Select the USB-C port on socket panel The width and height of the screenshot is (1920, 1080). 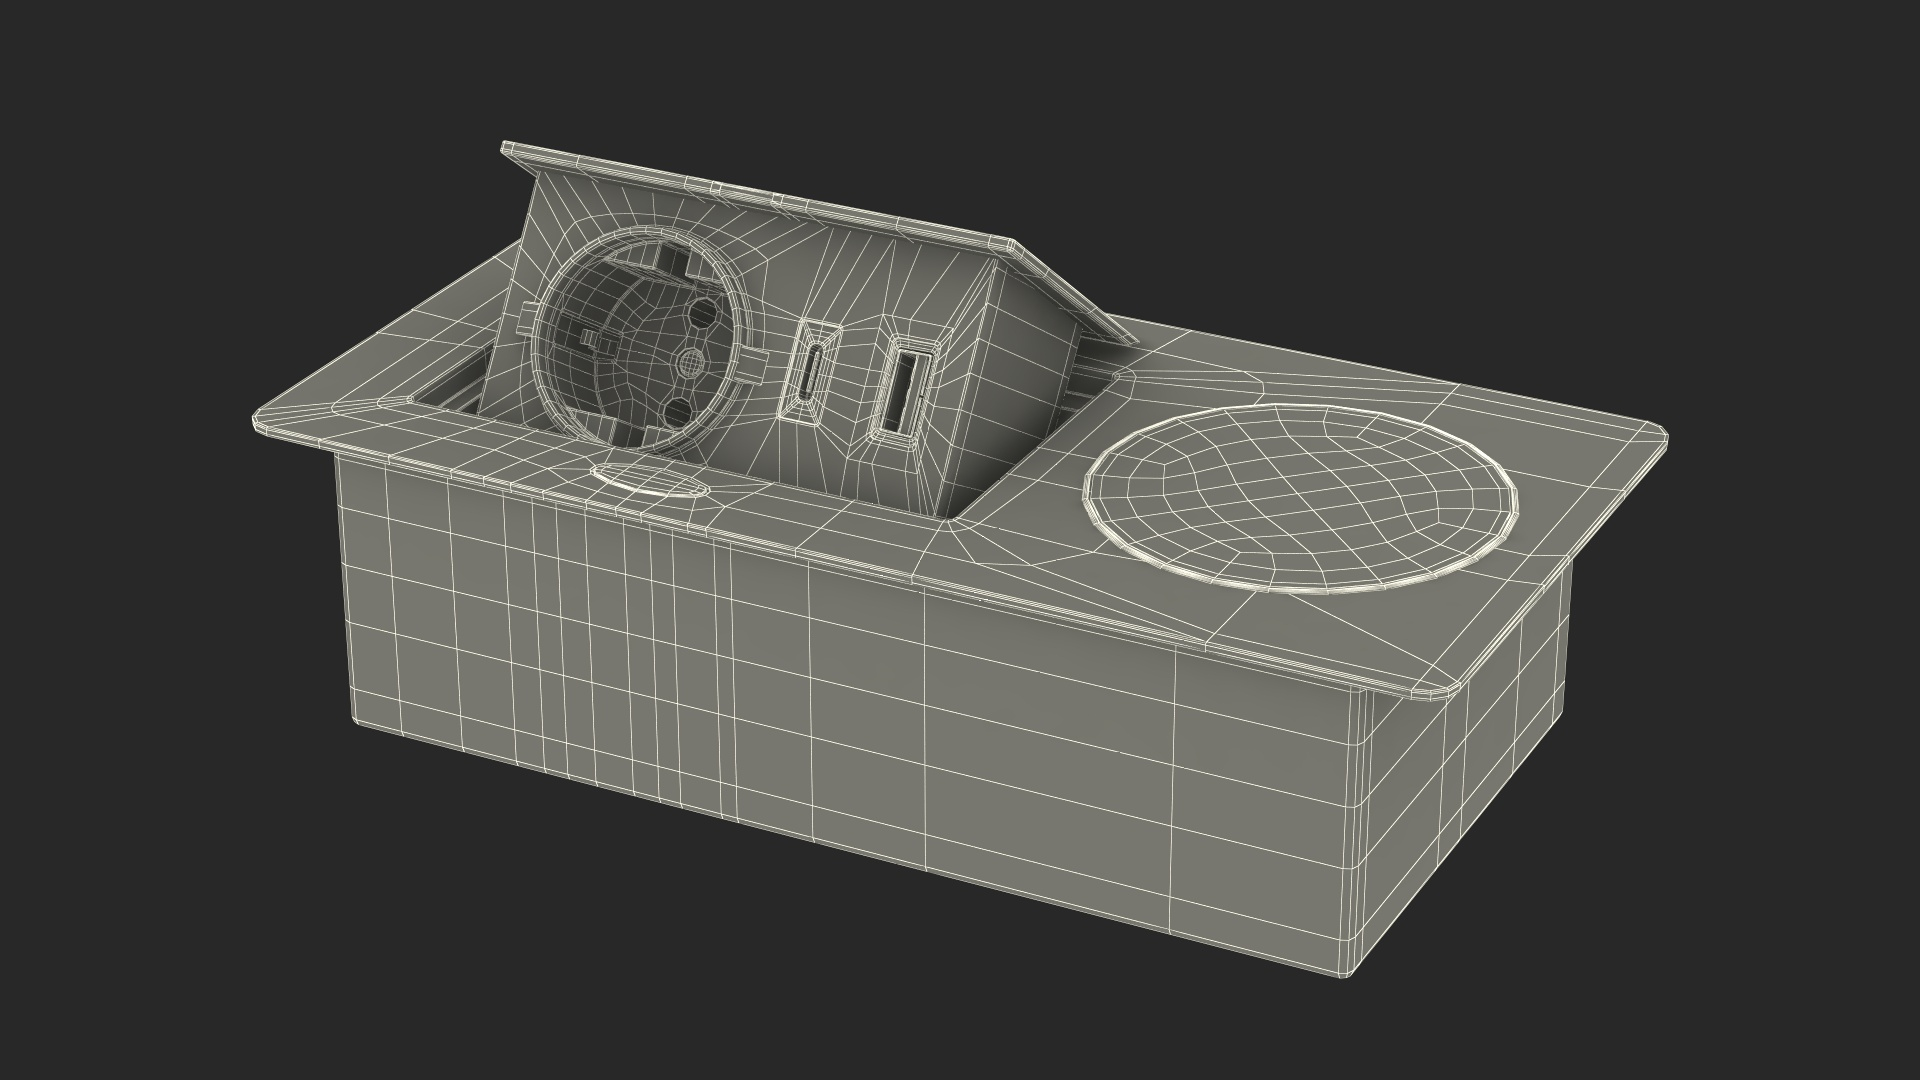[812, 372]
